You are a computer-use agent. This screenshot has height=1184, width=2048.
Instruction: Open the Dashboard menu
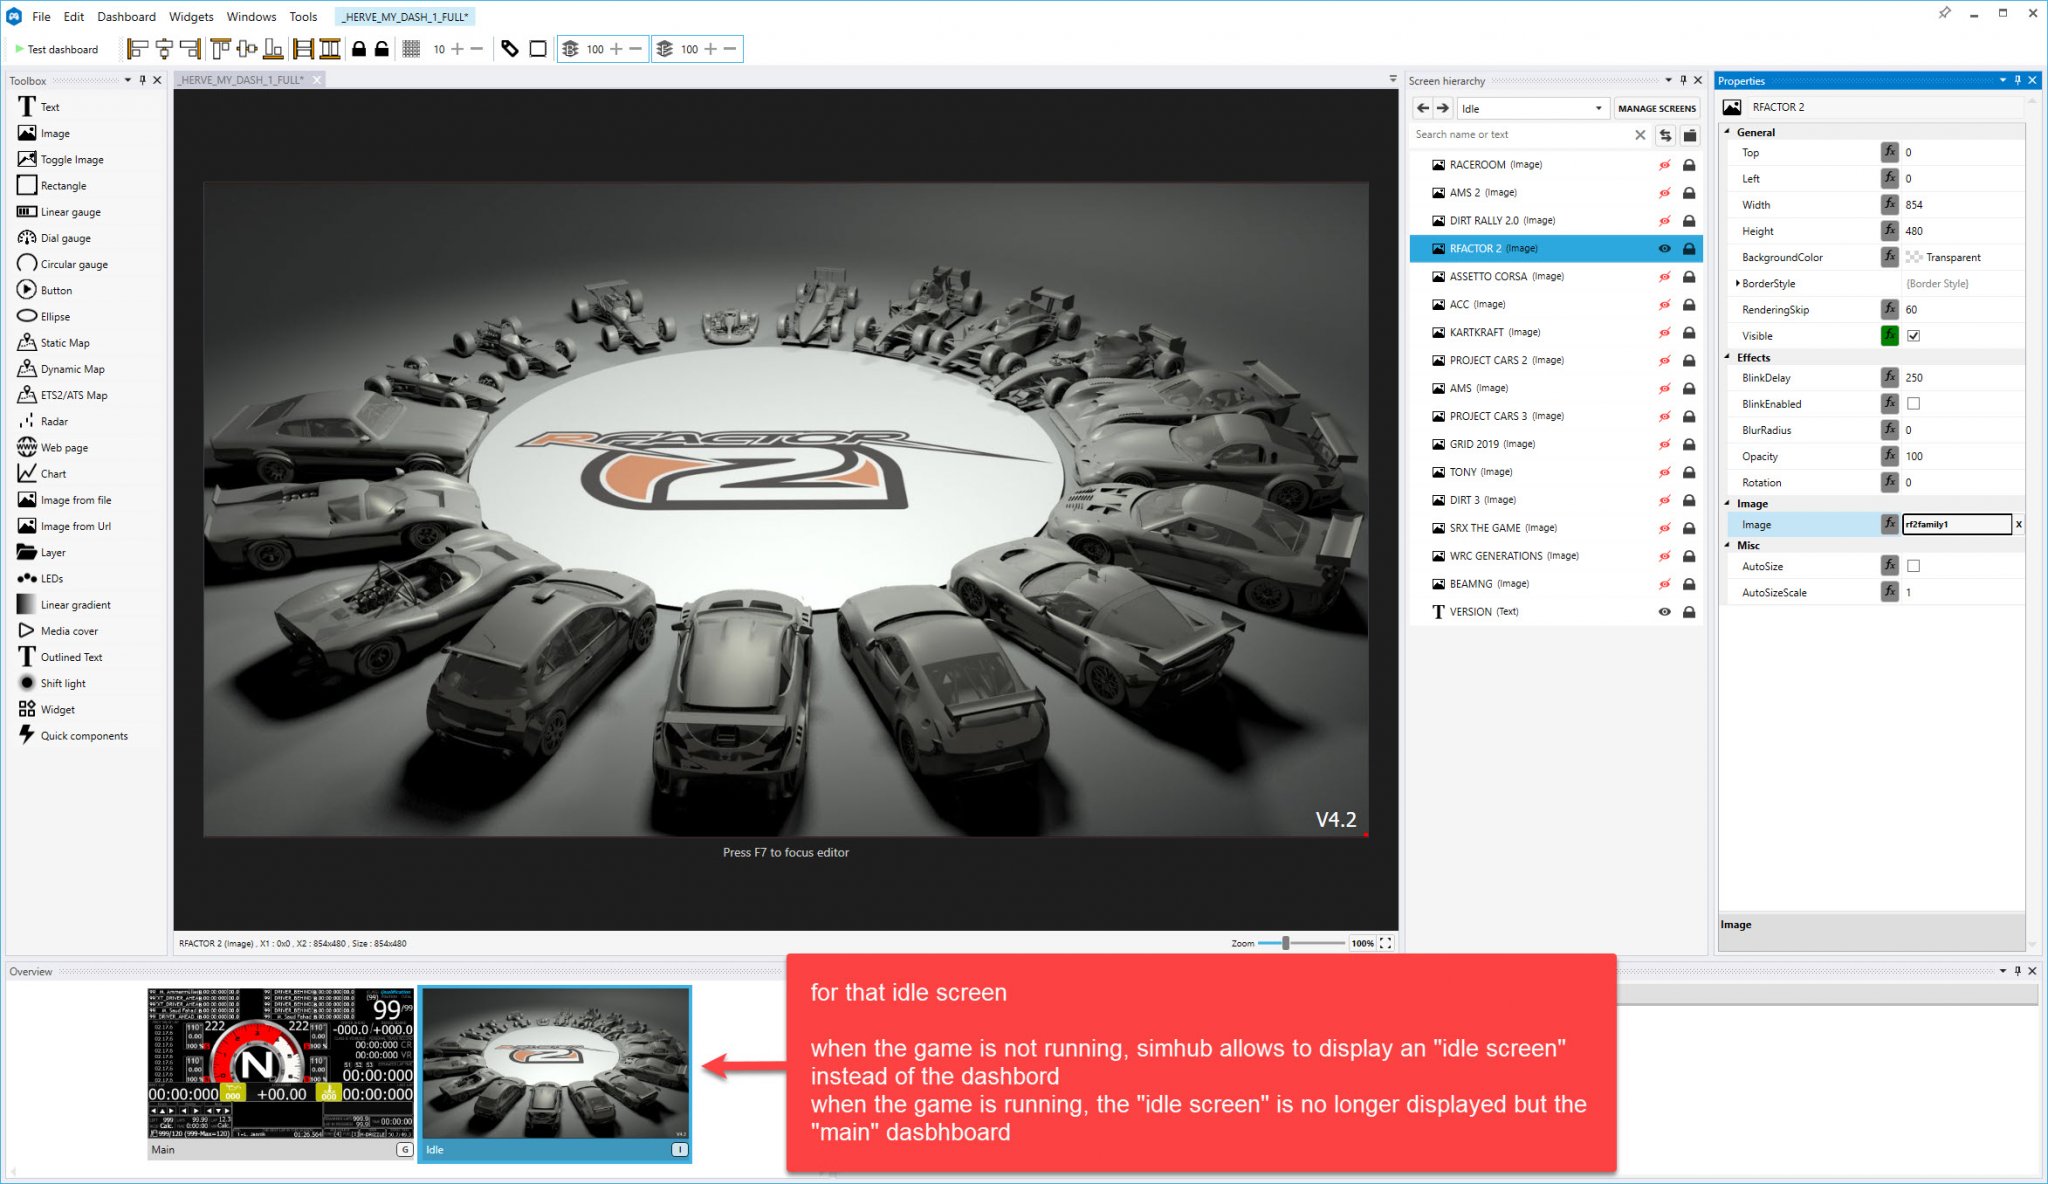(x=126, y=16)
